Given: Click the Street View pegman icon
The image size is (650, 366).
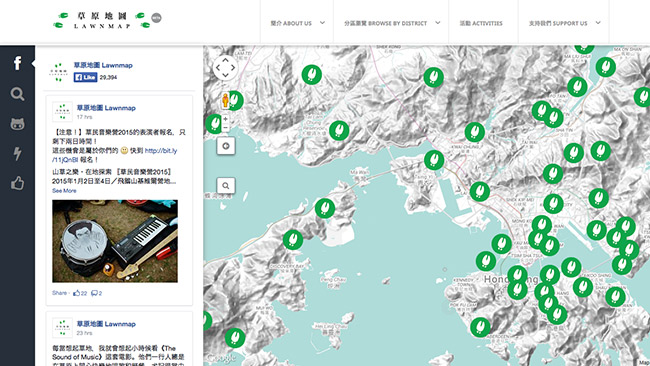Looking at the screenshot, I should [225, 100].
